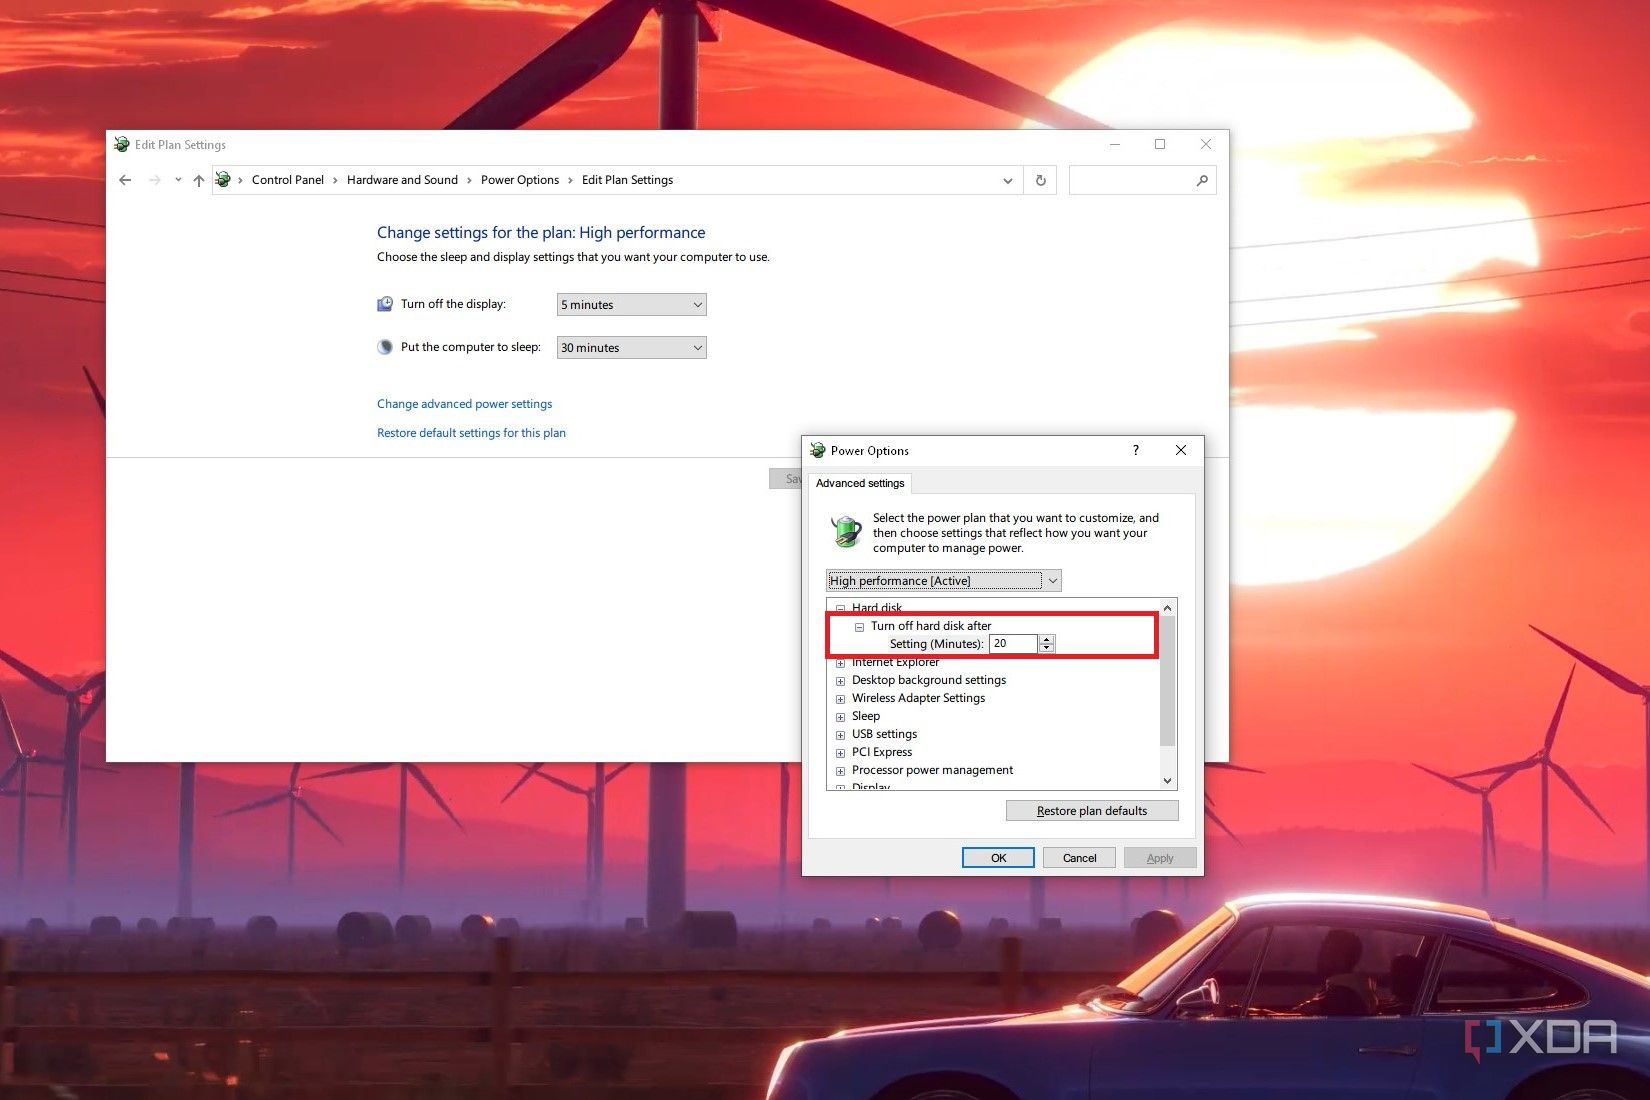Click the display monitor icon
This screenshot has height=1100, width=1650.
[x=385, y=304]
